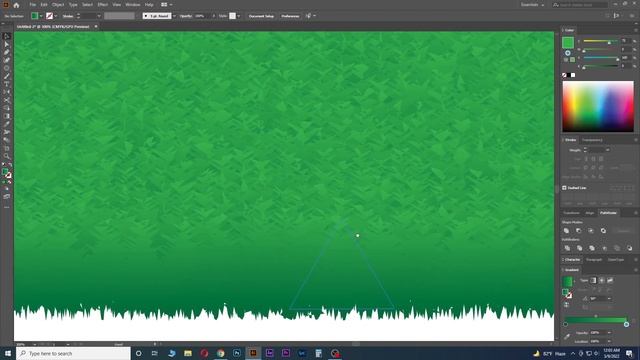Activate the Fill box in tools panel
The width and height of the screenshot is (640, 360).
click(x=5, y=172)
